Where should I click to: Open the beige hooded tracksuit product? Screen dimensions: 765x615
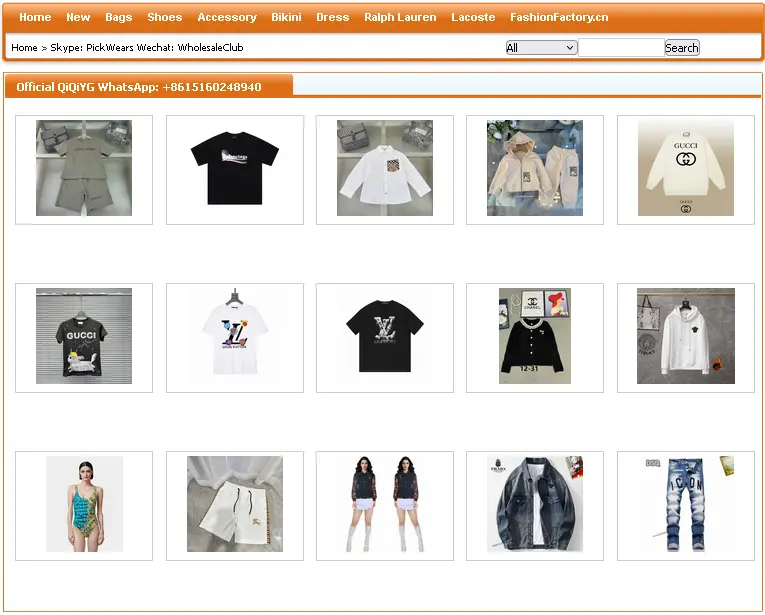click(535, 168)
